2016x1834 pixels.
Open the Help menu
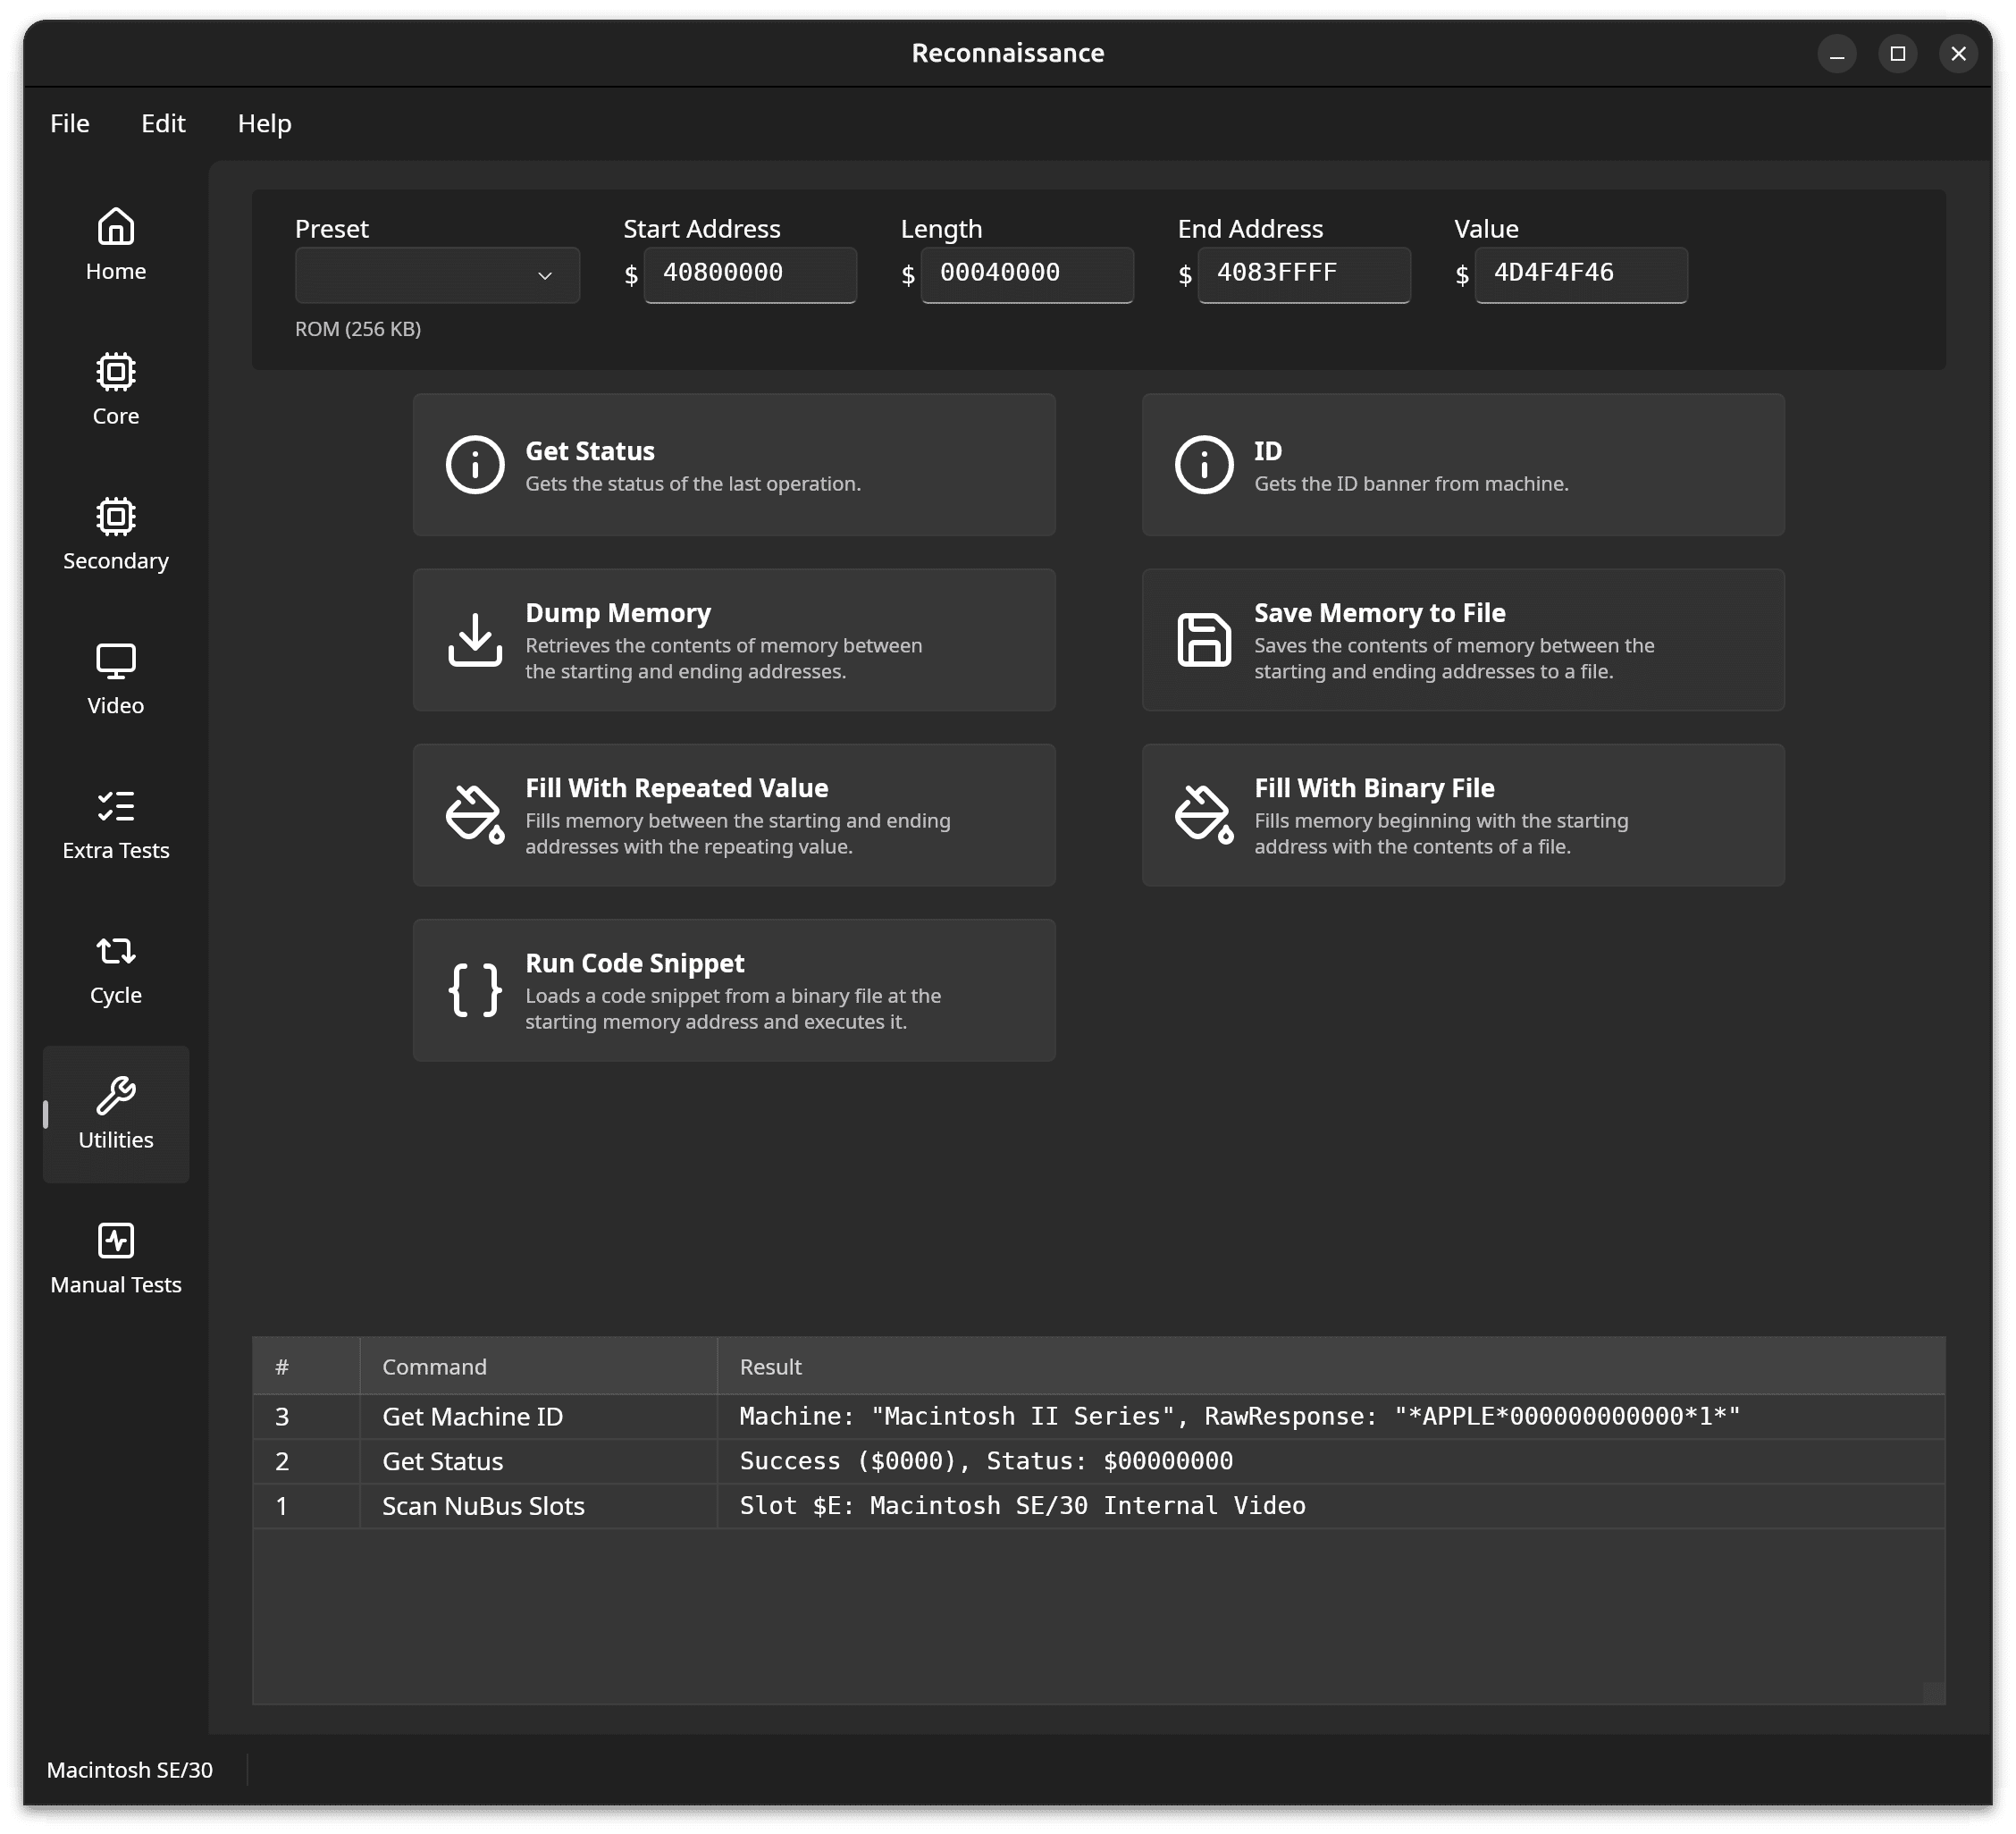264,123
